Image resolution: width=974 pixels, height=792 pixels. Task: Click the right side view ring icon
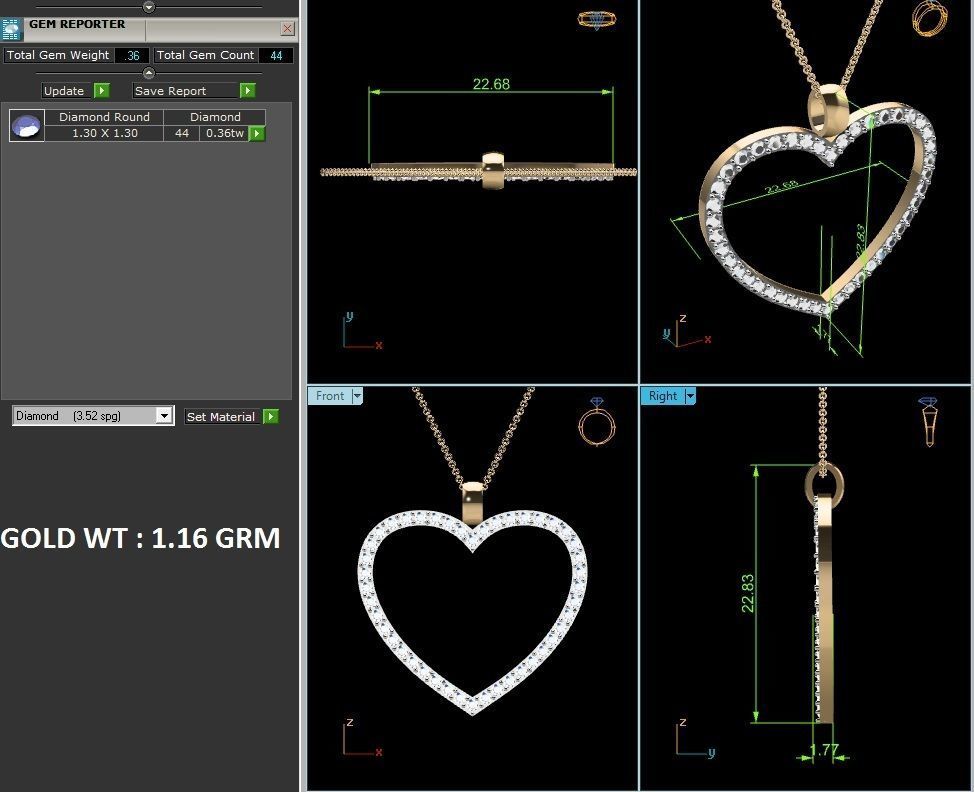click(x=928, y=422)
